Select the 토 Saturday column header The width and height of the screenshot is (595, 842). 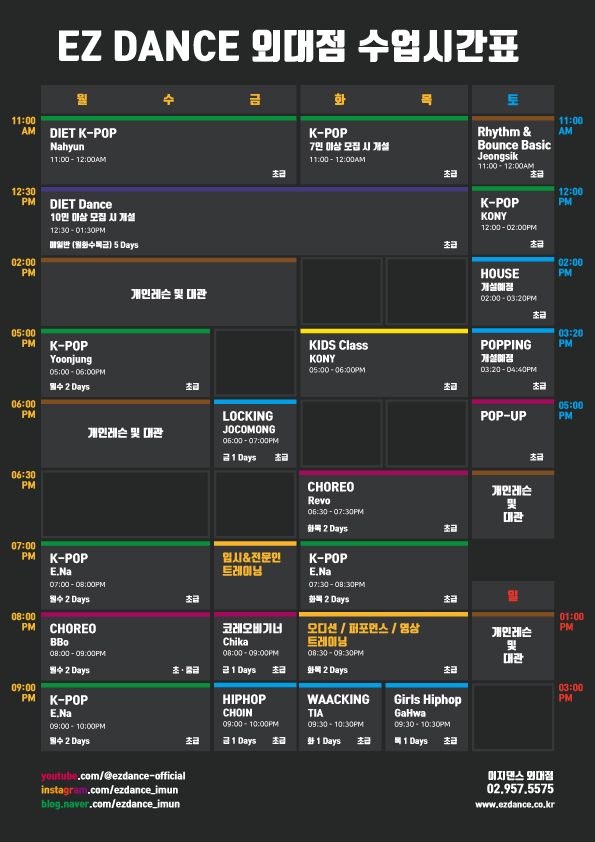click(513, 99)
